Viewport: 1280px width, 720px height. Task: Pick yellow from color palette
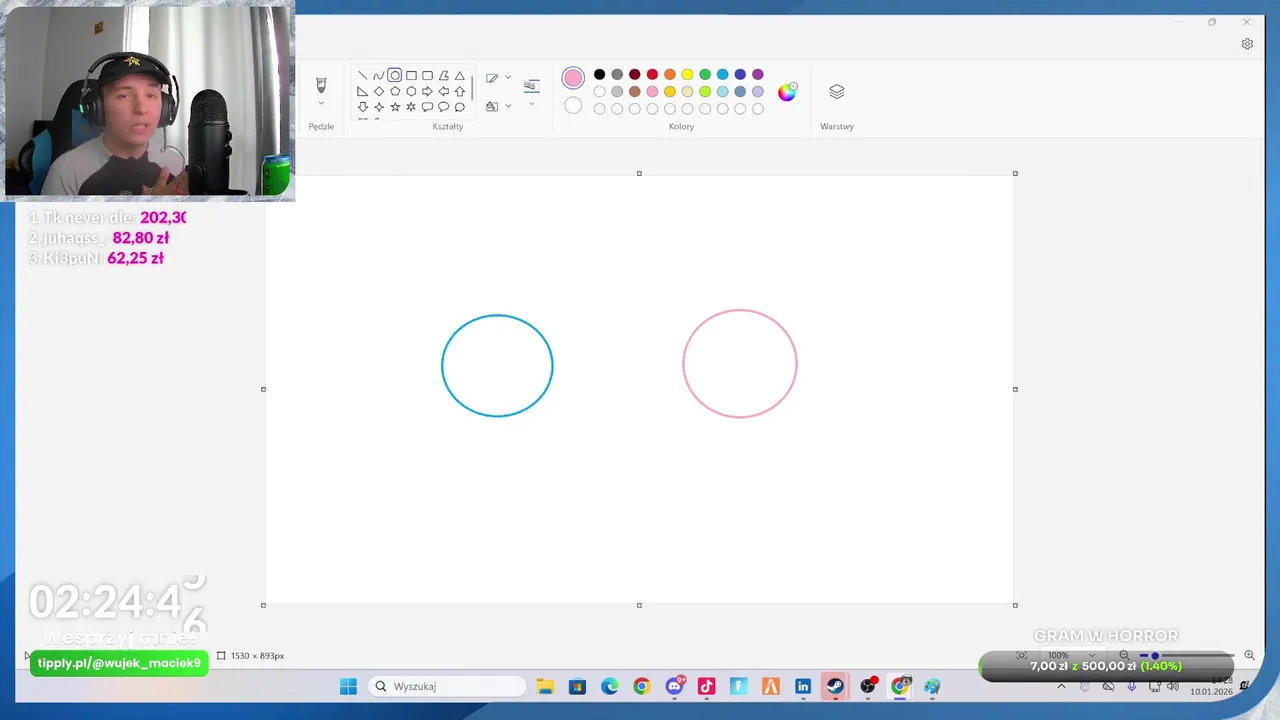pyautogui.click(x=687, y=74)
